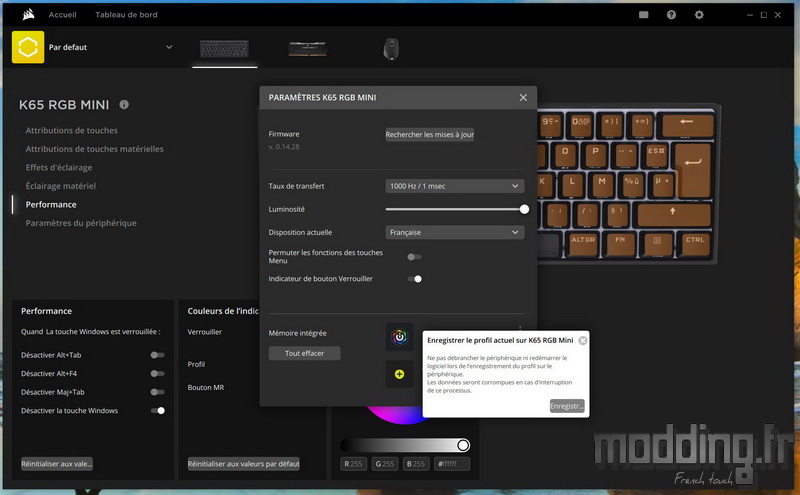
Task: Click the O key on keyboard image
Action: (x=565, y=155)
